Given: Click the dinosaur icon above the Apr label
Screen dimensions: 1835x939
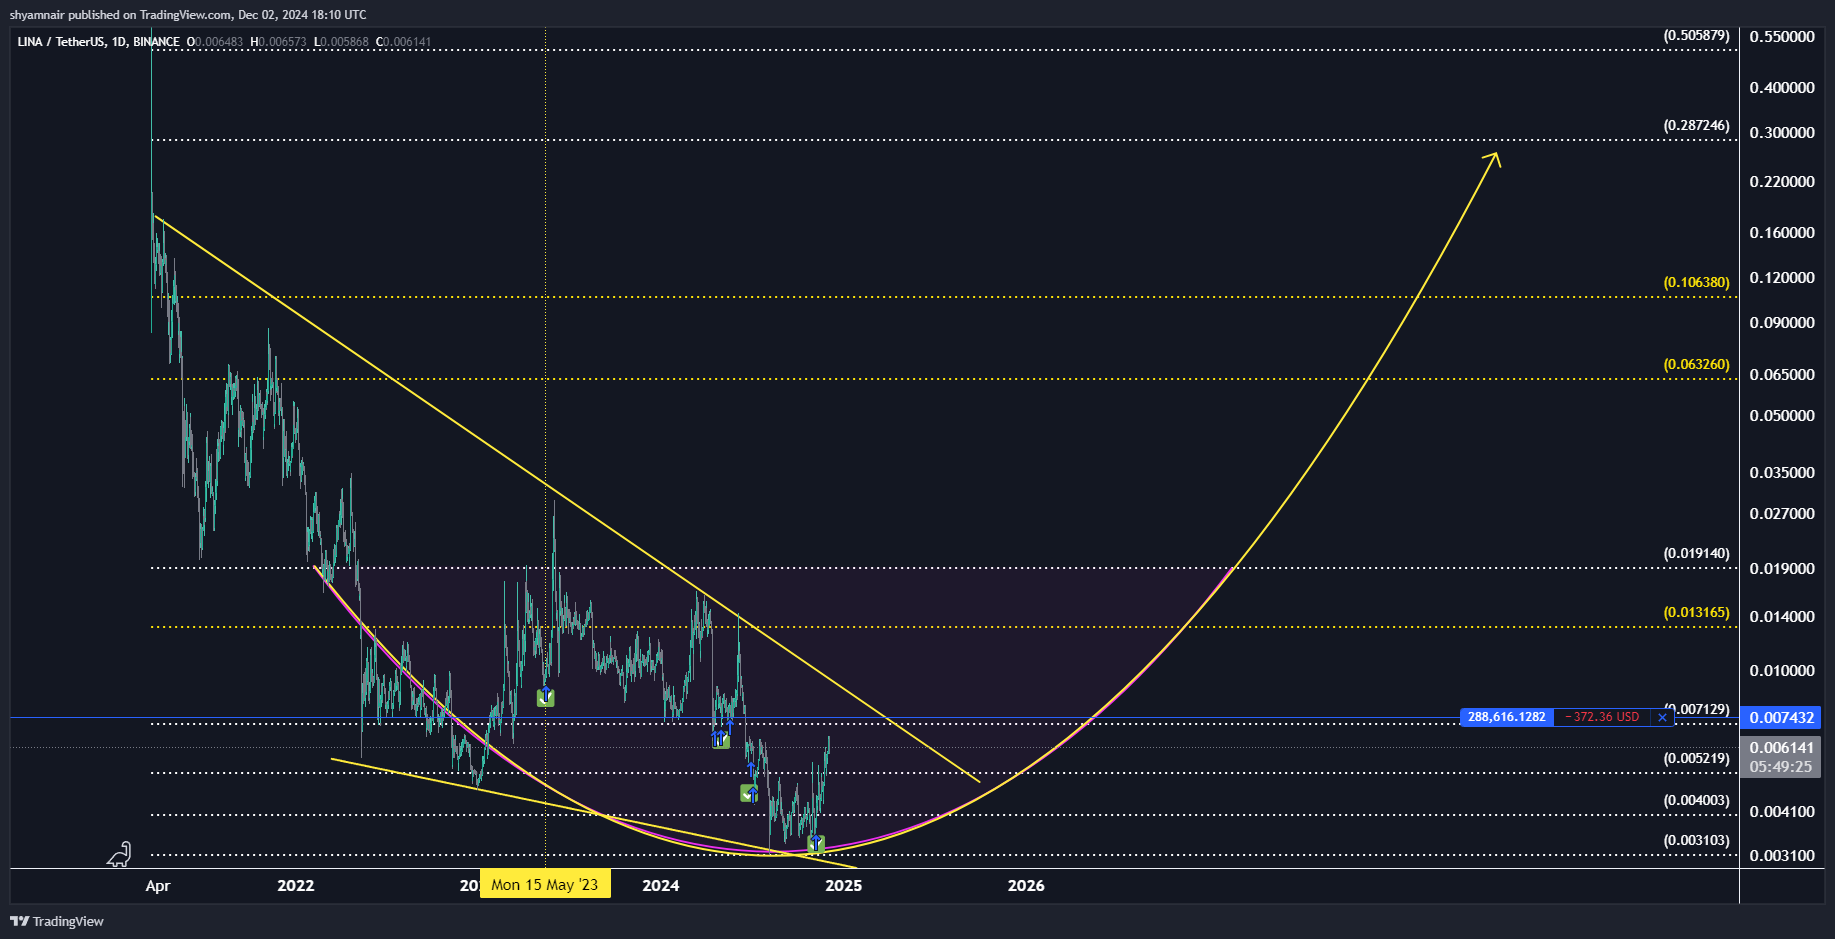Looking at the screenshot, I should (x=120, y=853).
